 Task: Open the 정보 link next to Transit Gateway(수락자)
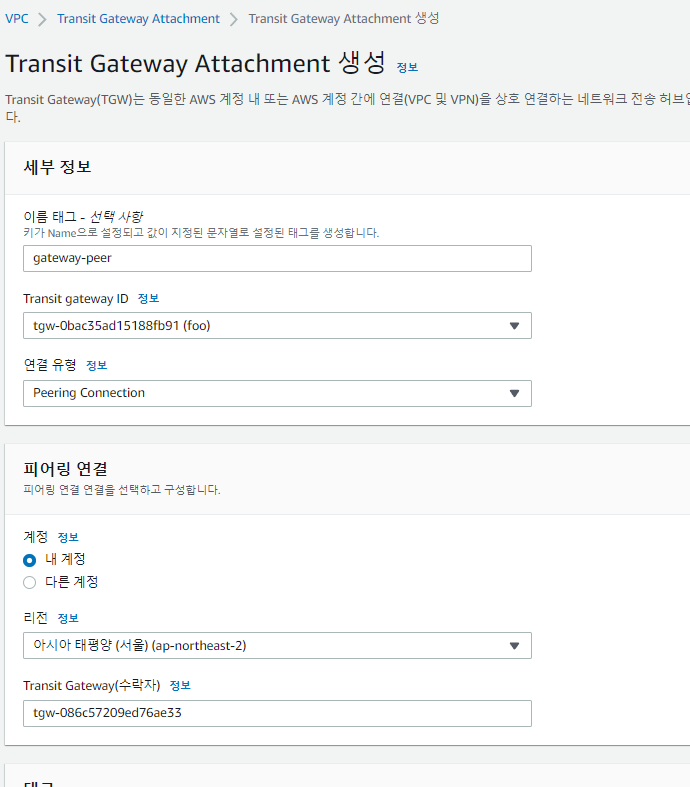tap(180, 685)
